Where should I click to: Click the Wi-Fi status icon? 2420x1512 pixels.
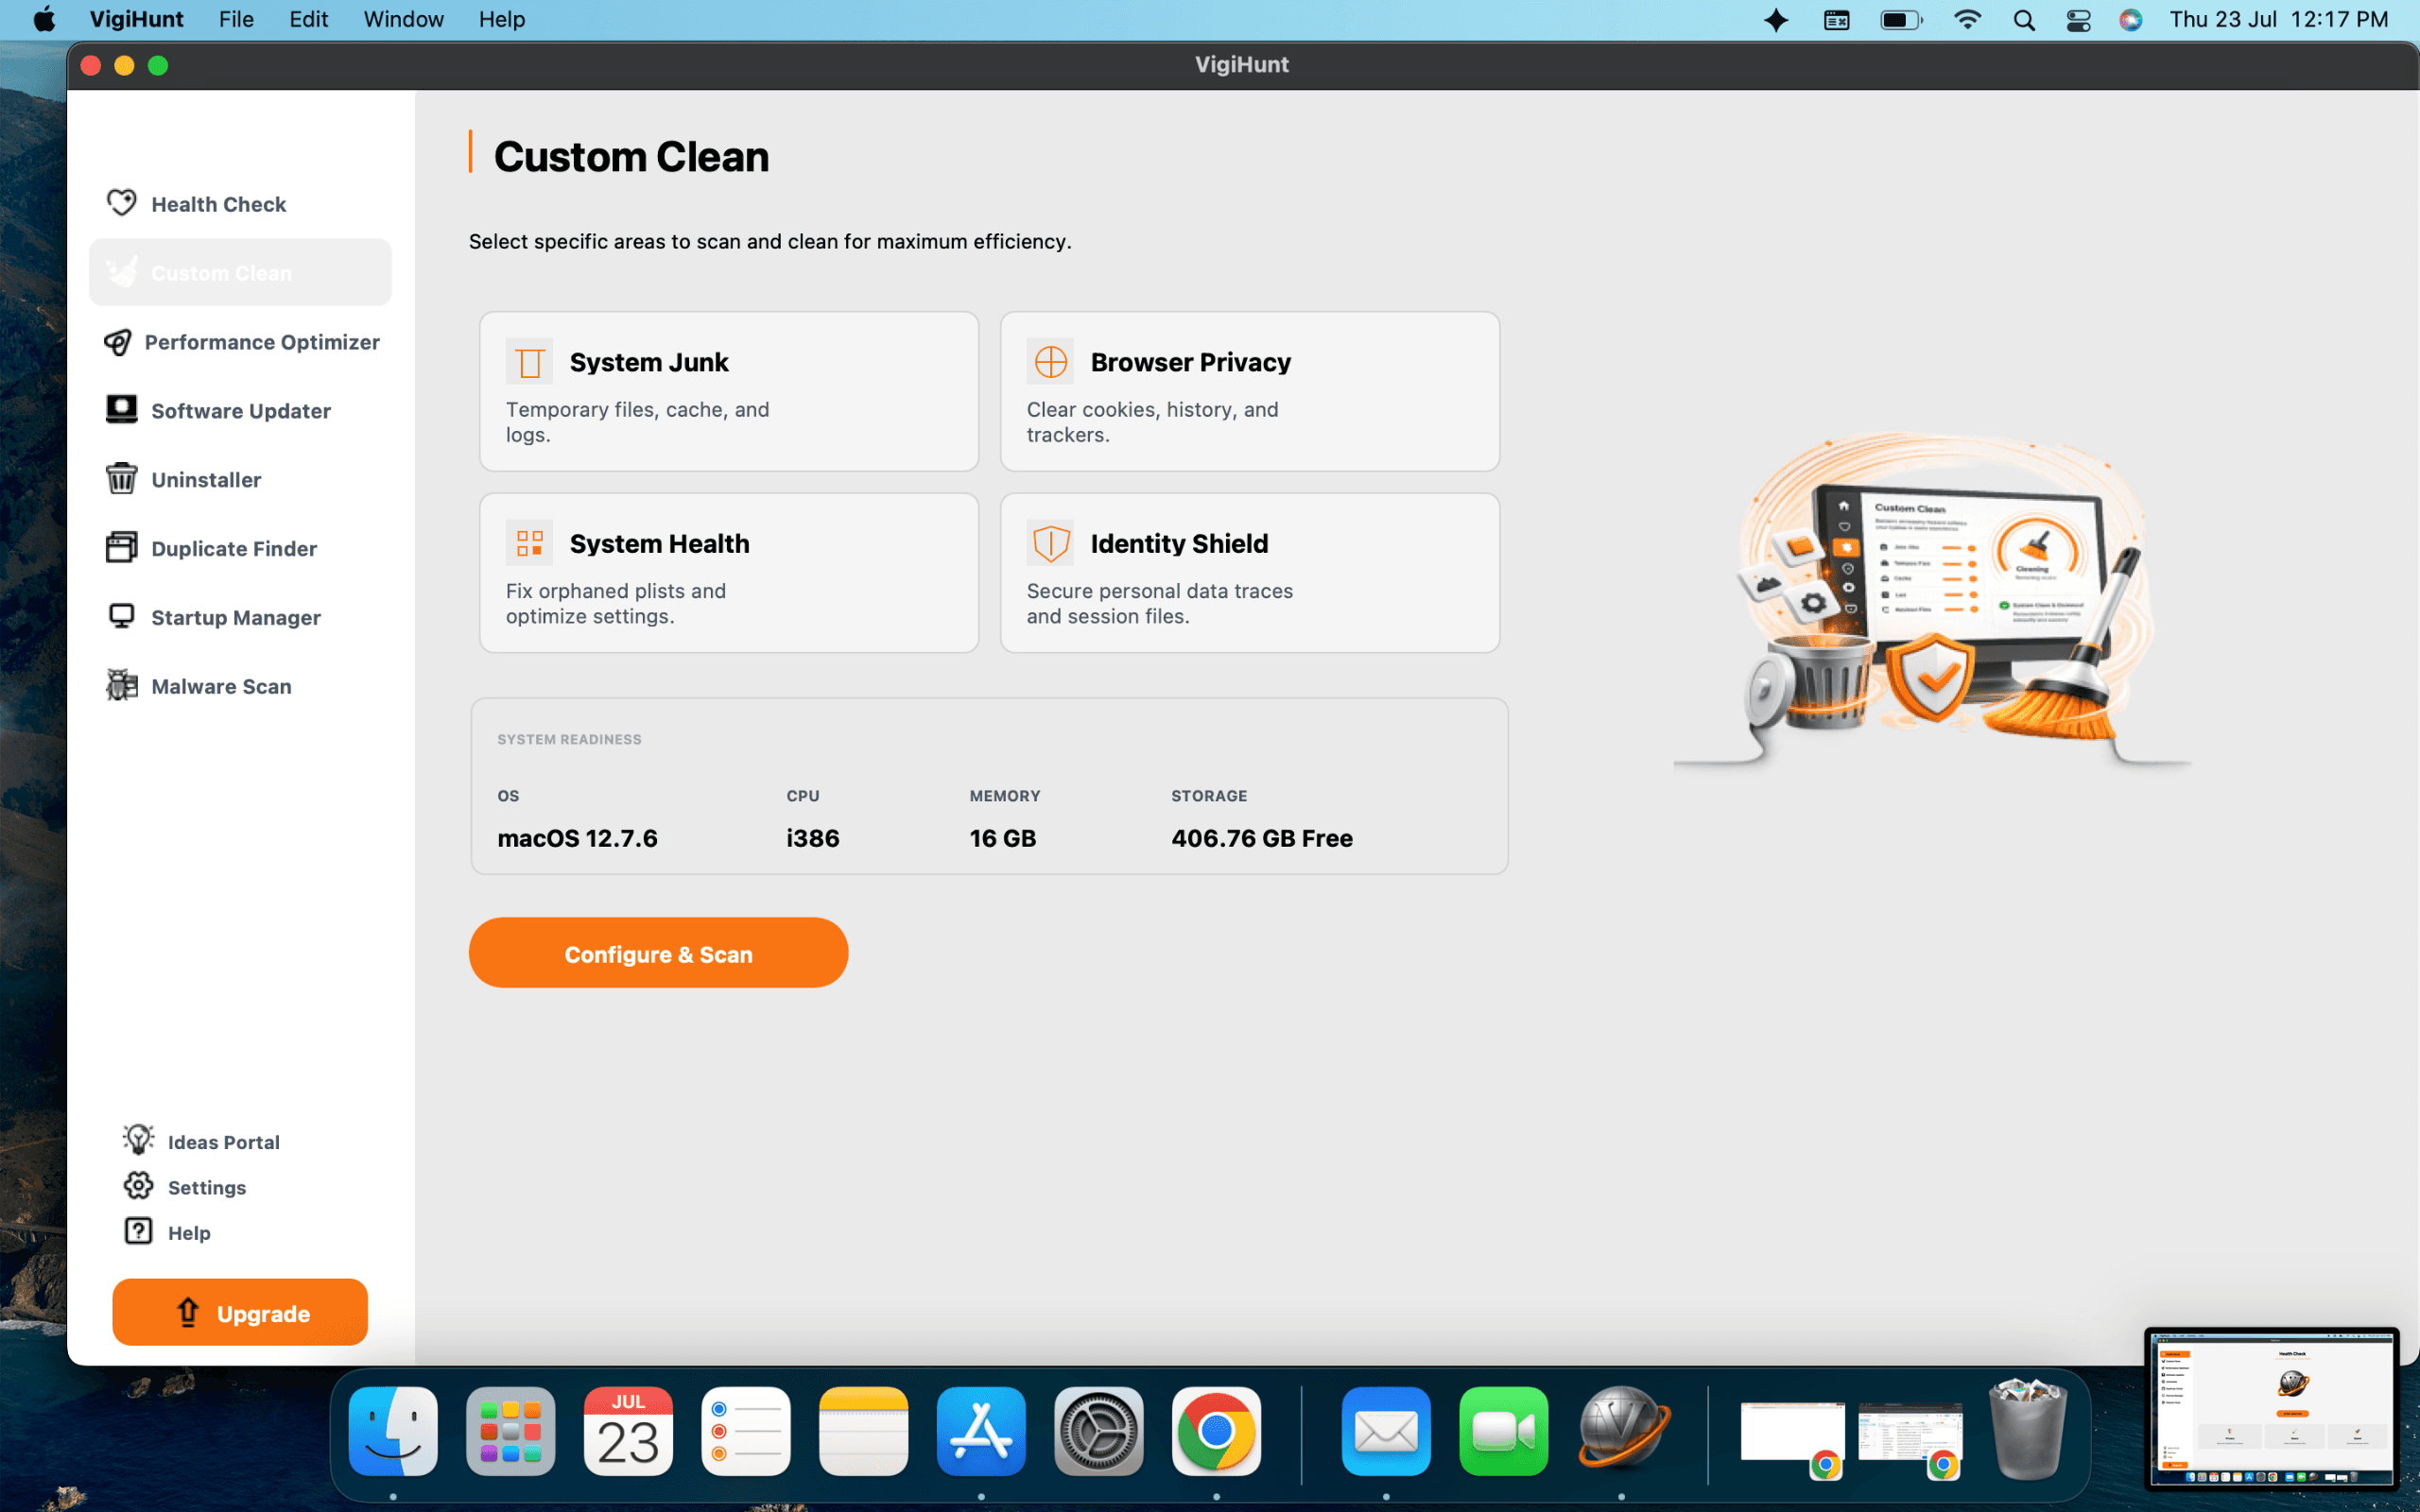(1967, 20)
